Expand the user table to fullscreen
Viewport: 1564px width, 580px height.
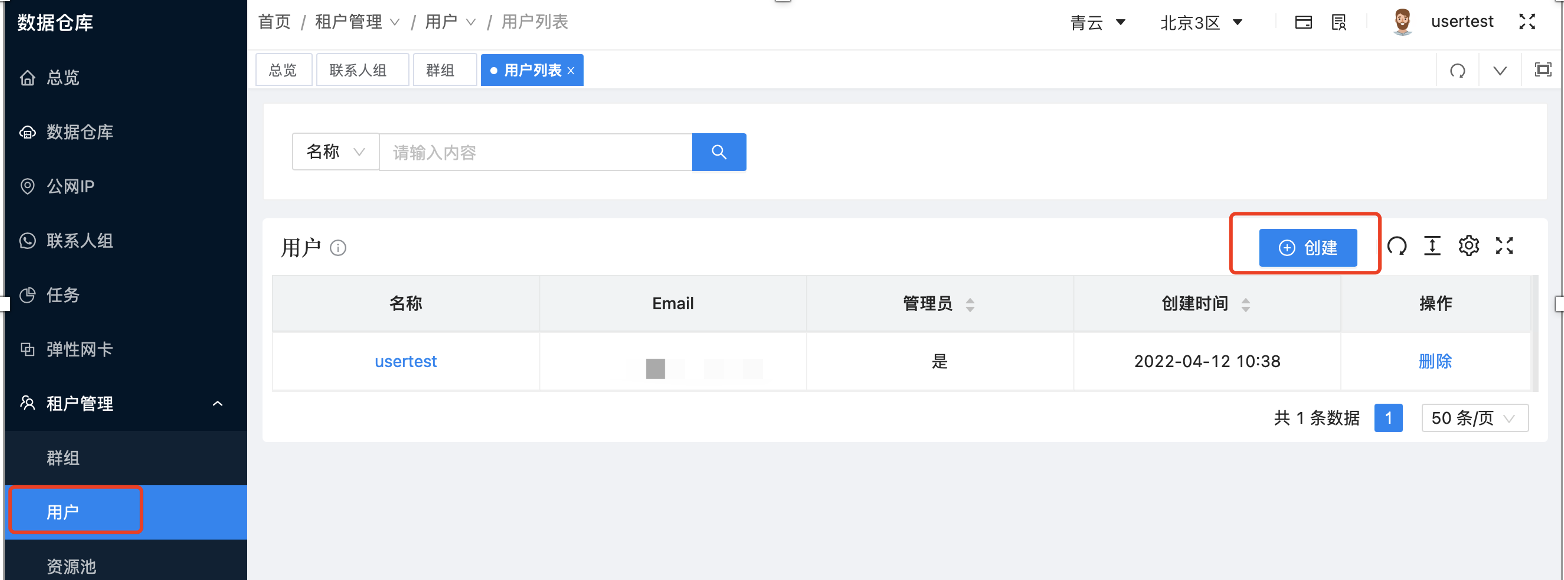tap(1505, 245)
